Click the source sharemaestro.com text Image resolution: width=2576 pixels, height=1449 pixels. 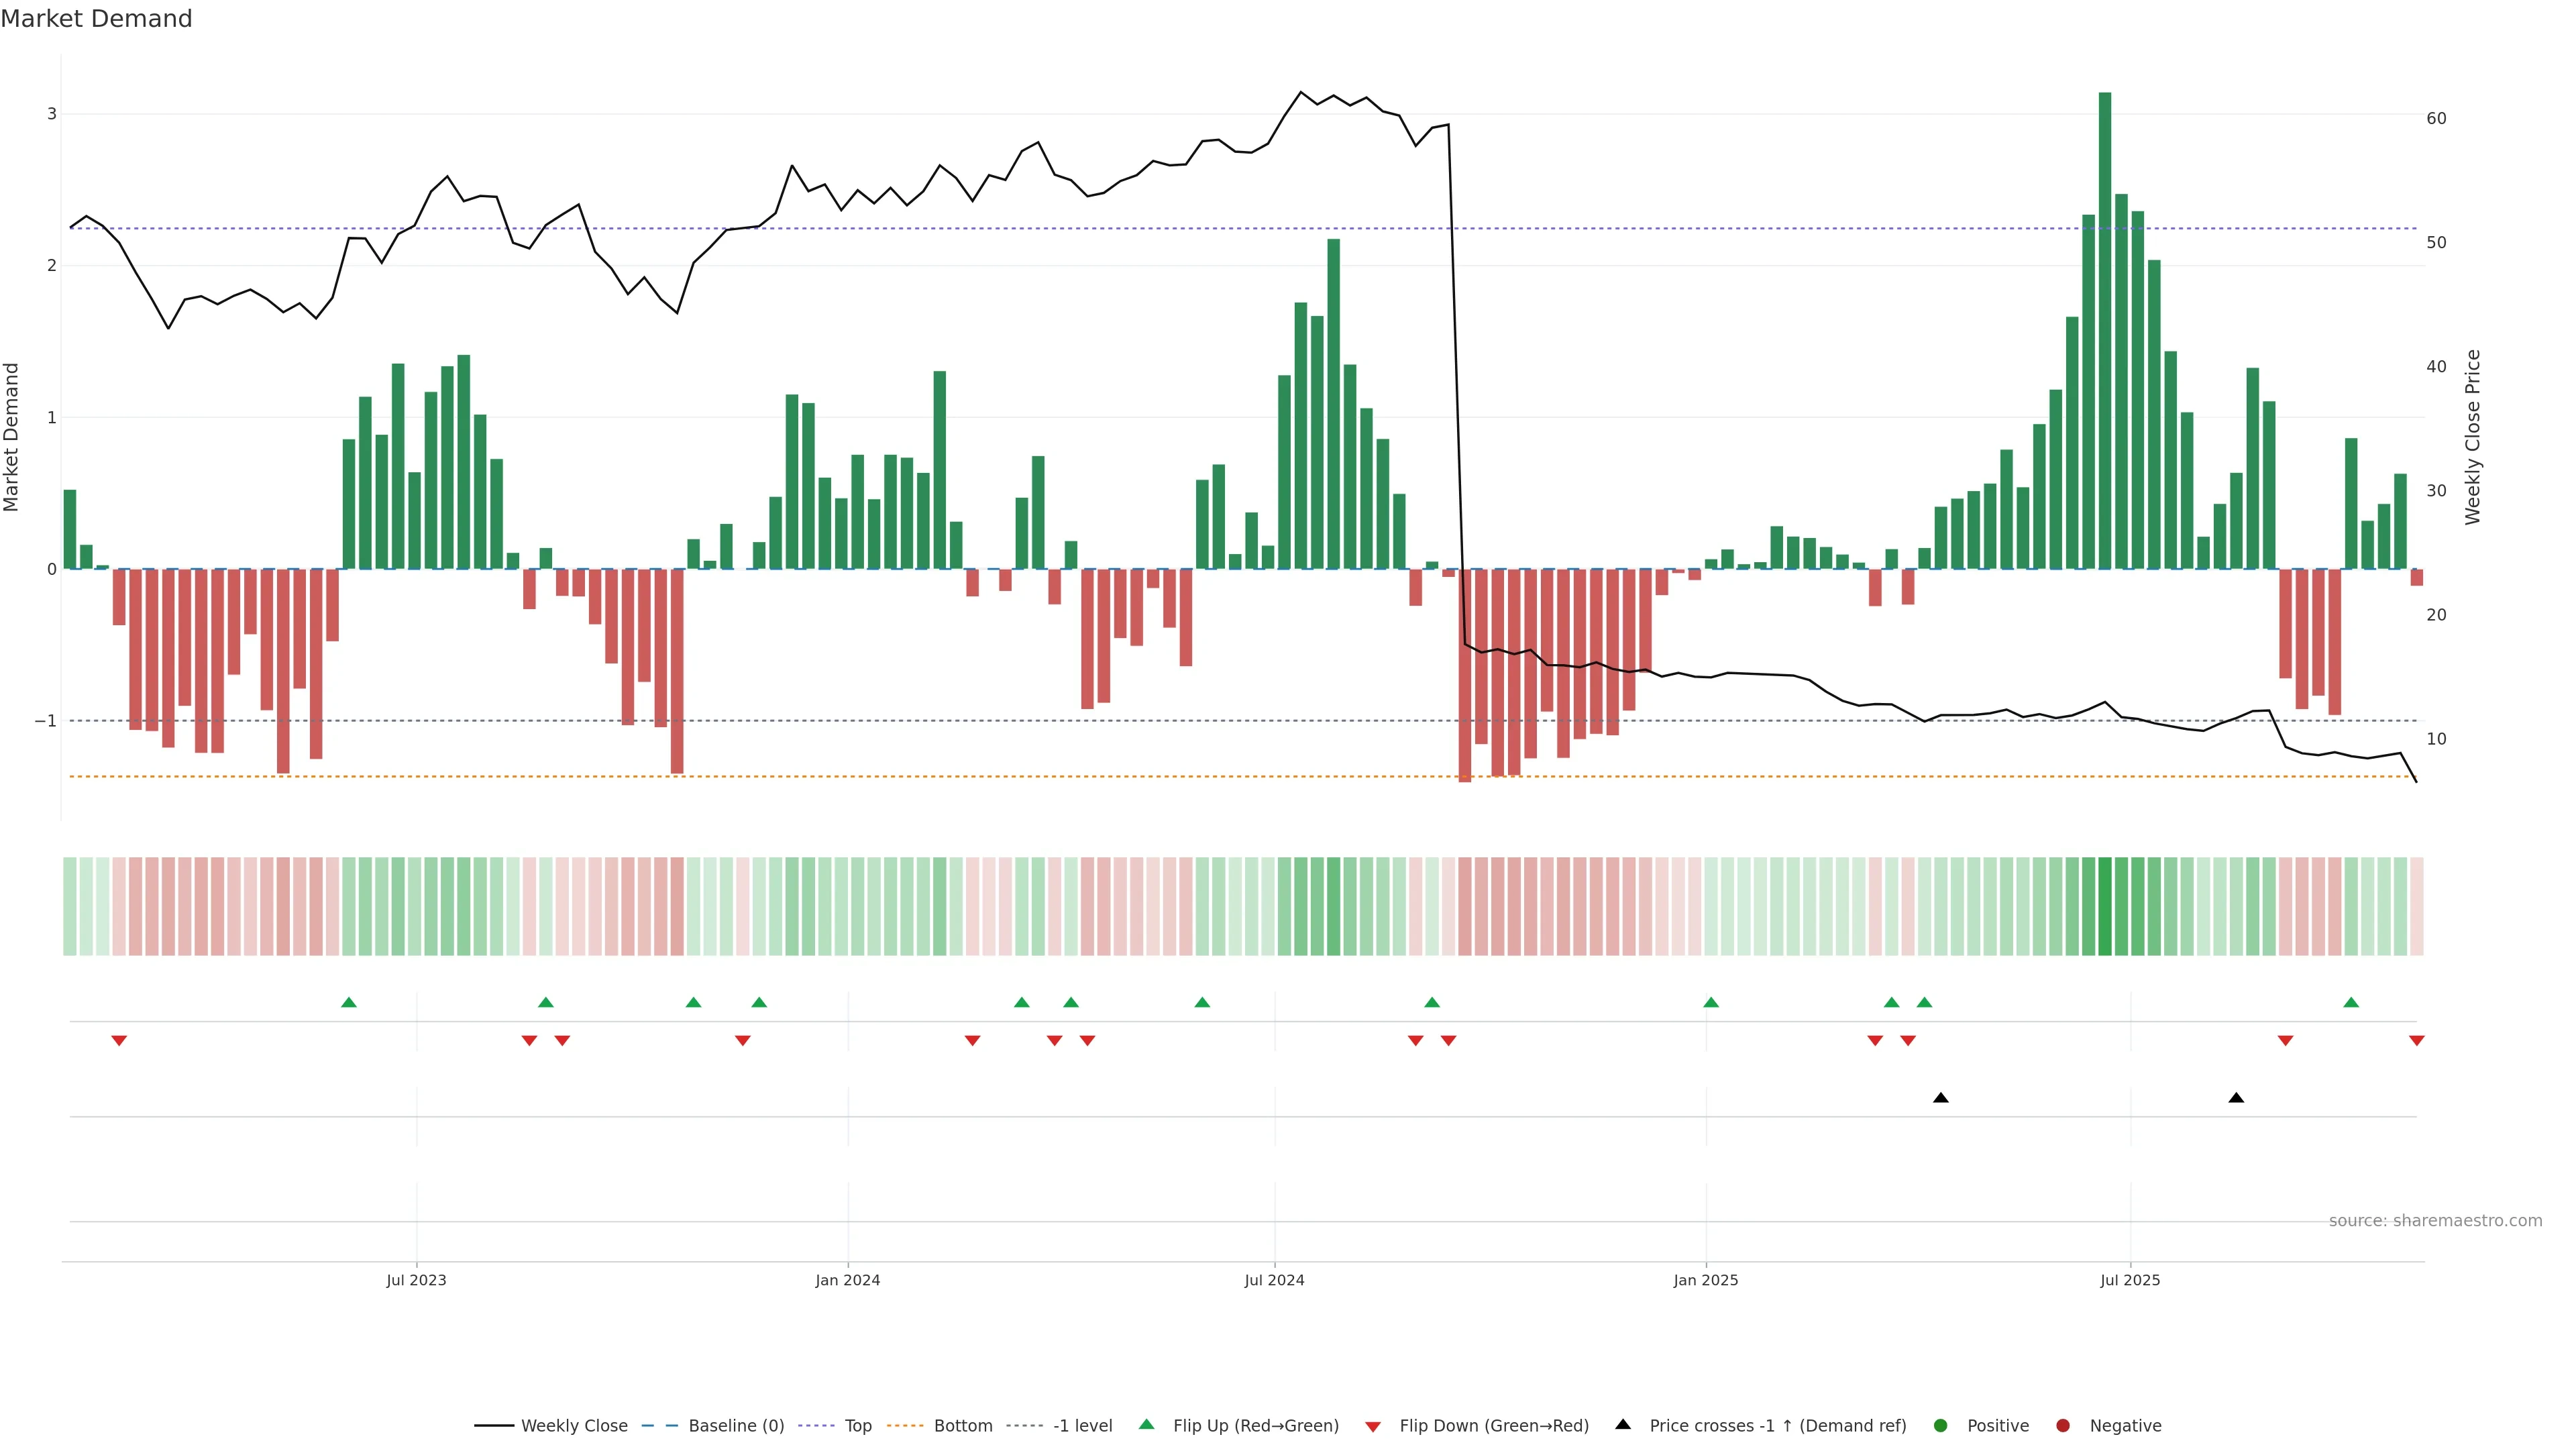coord(2435,1220)
